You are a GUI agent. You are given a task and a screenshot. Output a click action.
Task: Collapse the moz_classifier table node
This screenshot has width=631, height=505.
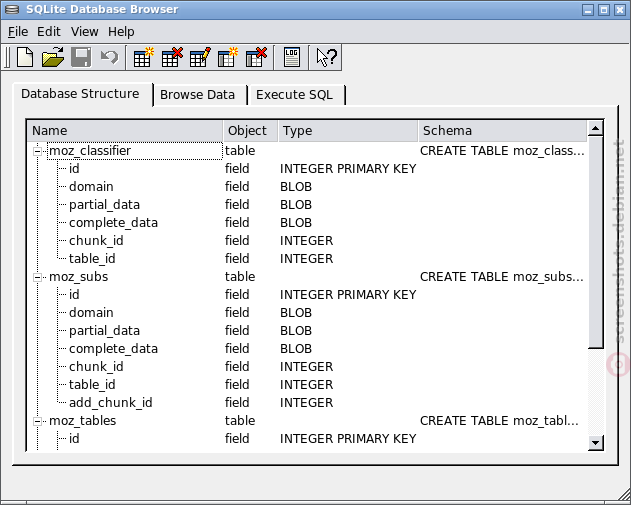tap(37, 151)
